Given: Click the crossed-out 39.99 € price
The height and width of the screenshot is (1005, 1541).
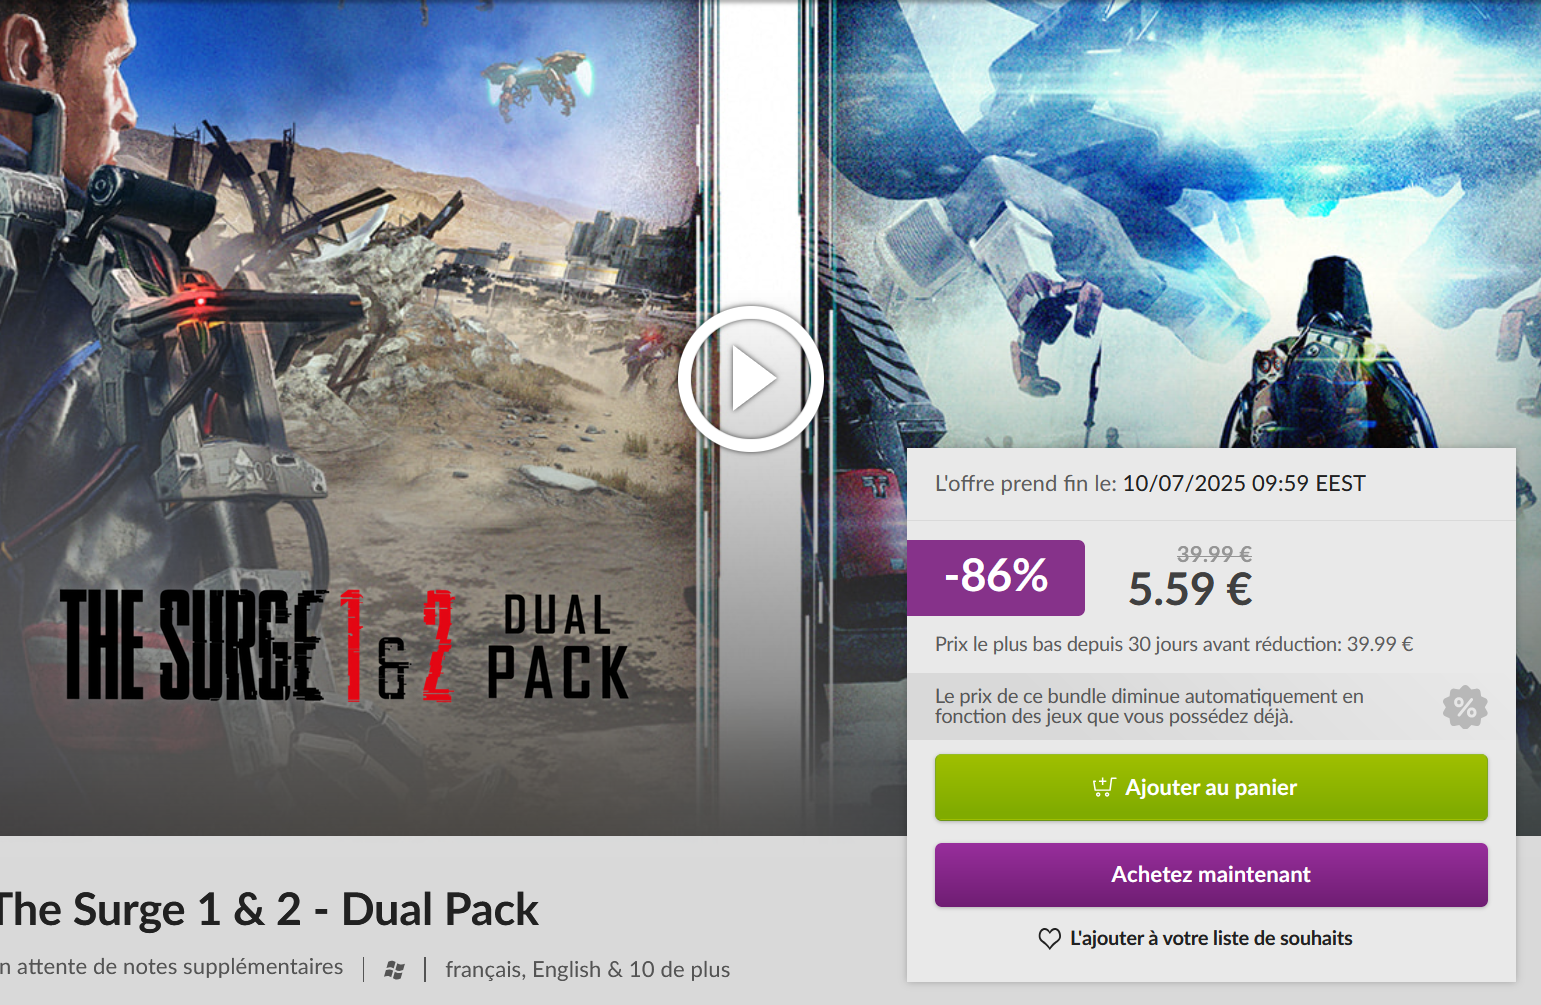Looking at the screenshot, I should click(x=1214, y=554).
